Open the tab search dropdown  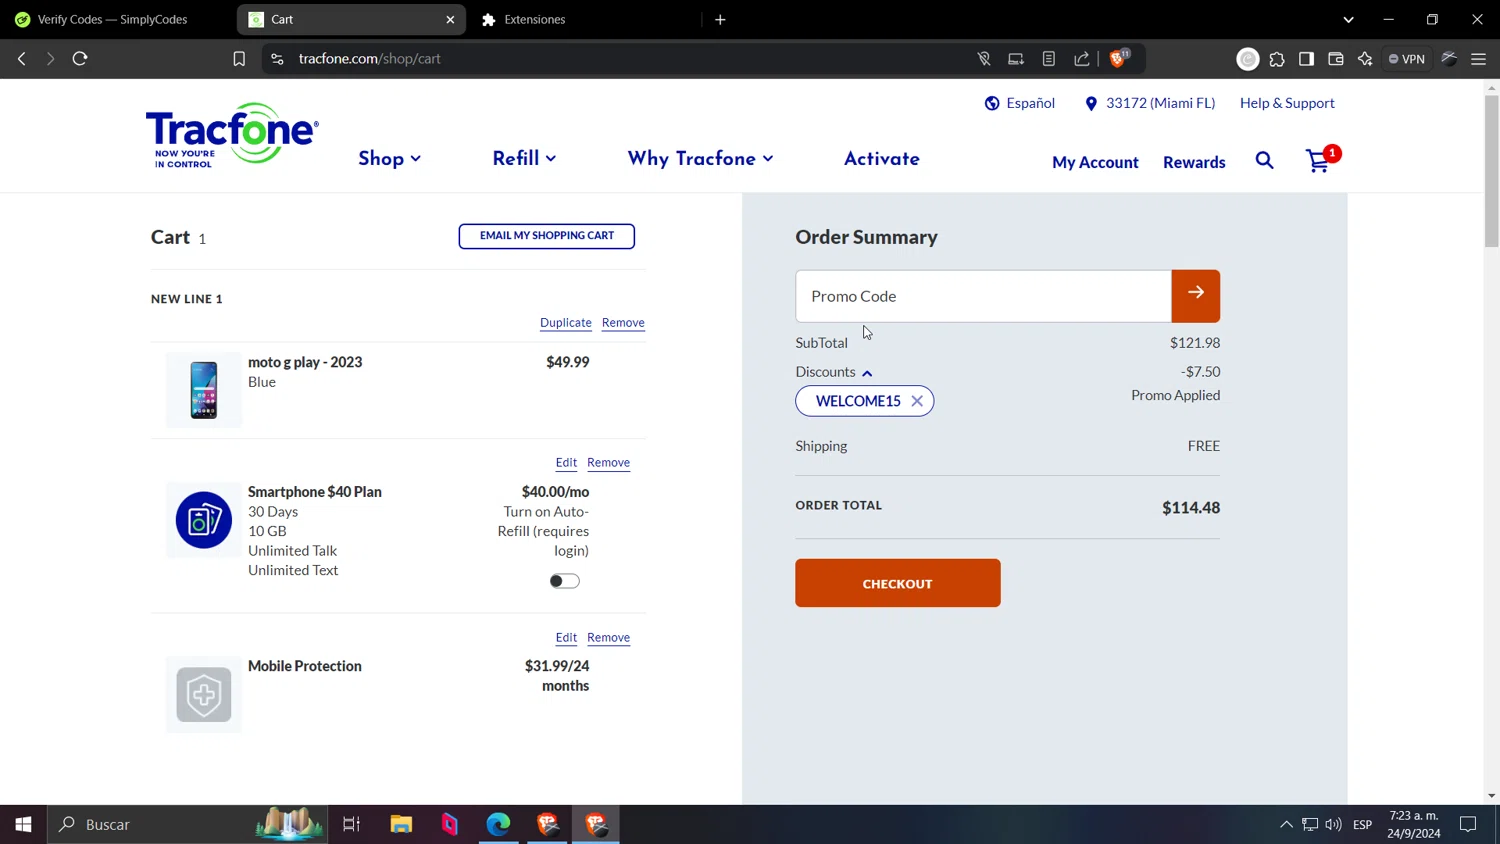tap(1348, 19)
